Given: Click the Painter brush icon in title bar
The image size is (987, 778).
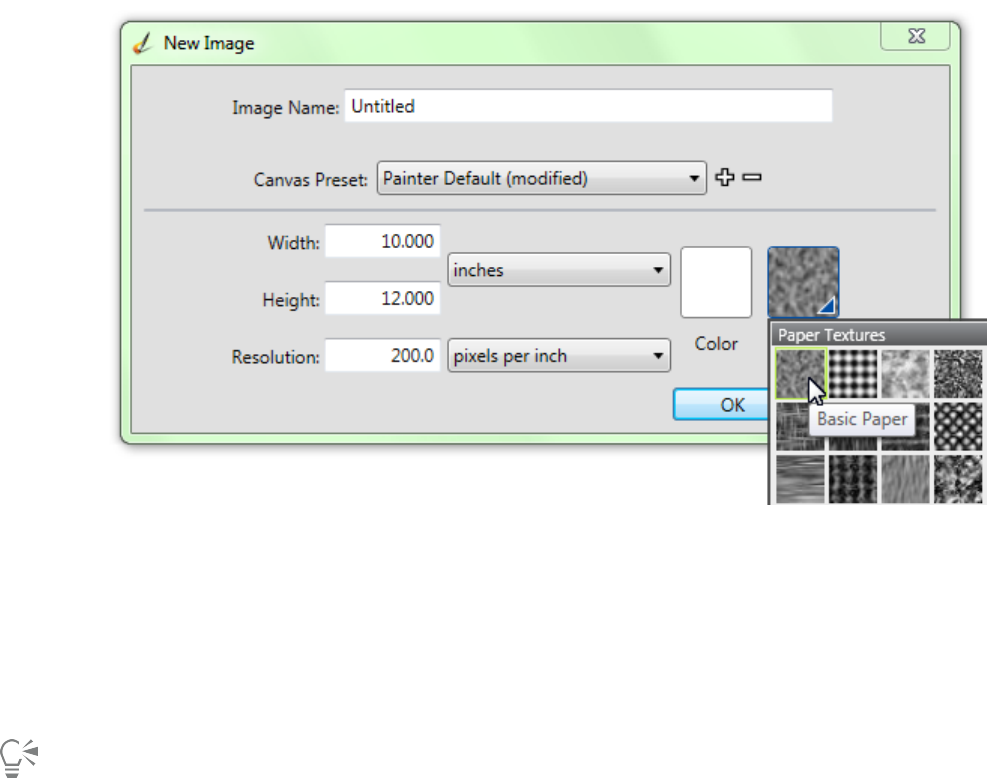Looking at the screenshot, I should click(x=143, y=43).
